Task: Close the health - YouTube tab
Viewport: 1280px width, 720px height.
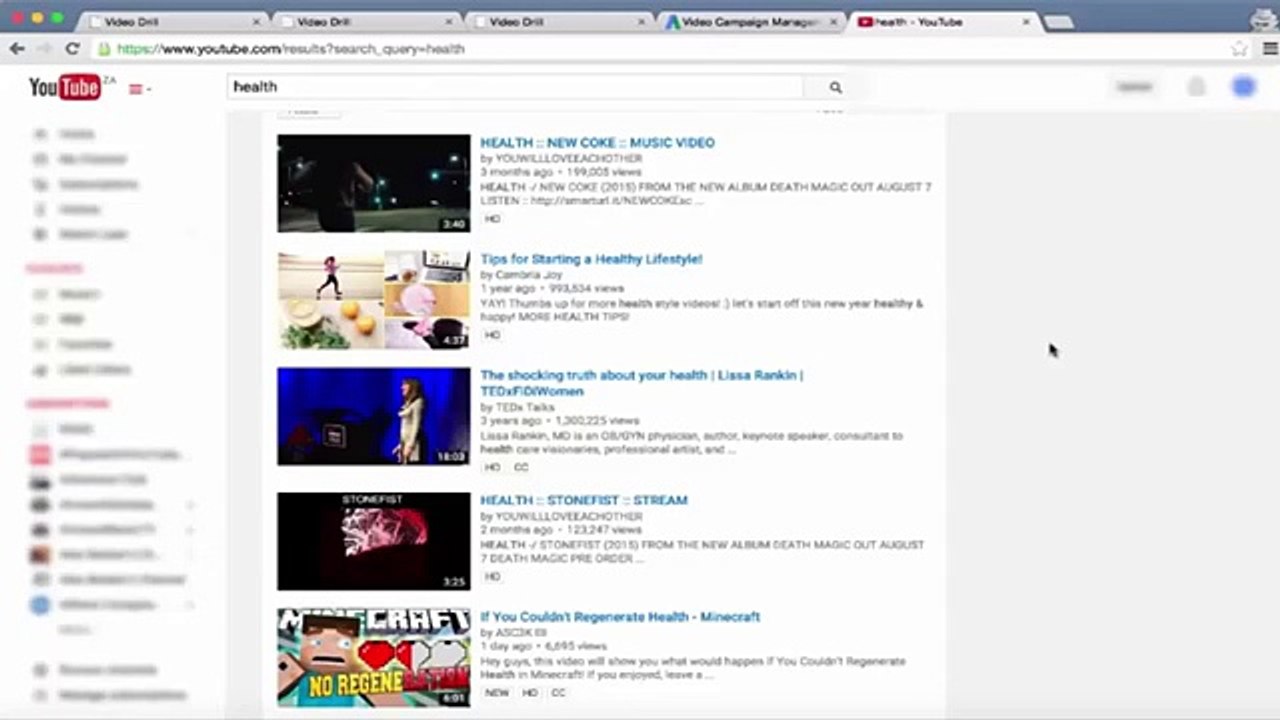Action: coord(1026,22)
